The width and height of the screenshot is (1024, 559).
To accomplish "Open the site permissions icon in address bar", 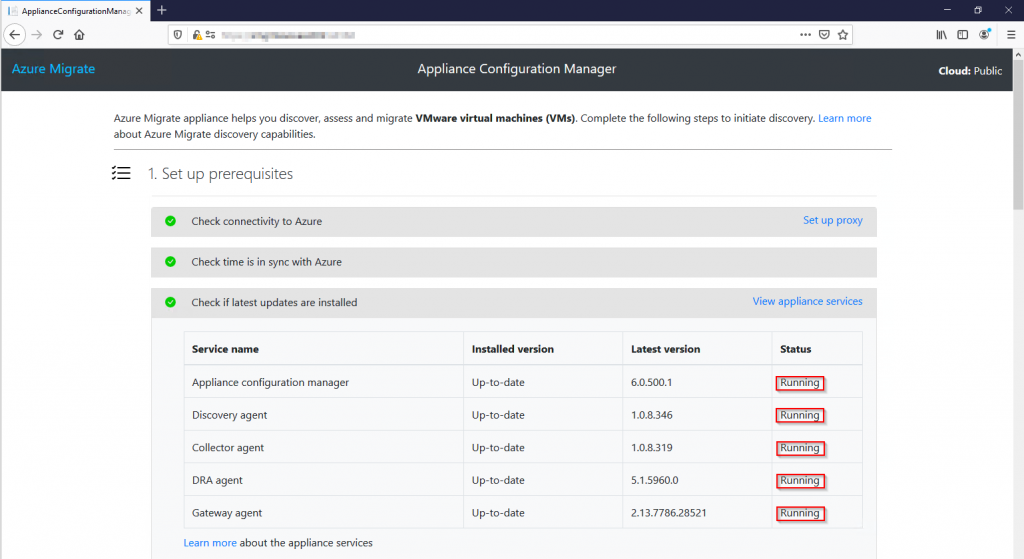I will pyautogui.click(x=210, y=35).
